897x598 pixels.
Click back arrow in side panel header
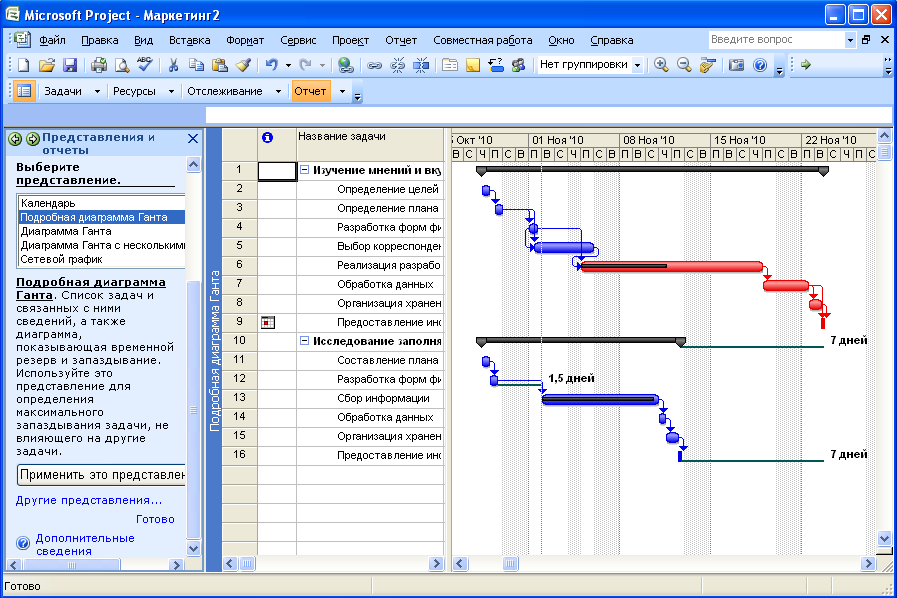point(15,138)
